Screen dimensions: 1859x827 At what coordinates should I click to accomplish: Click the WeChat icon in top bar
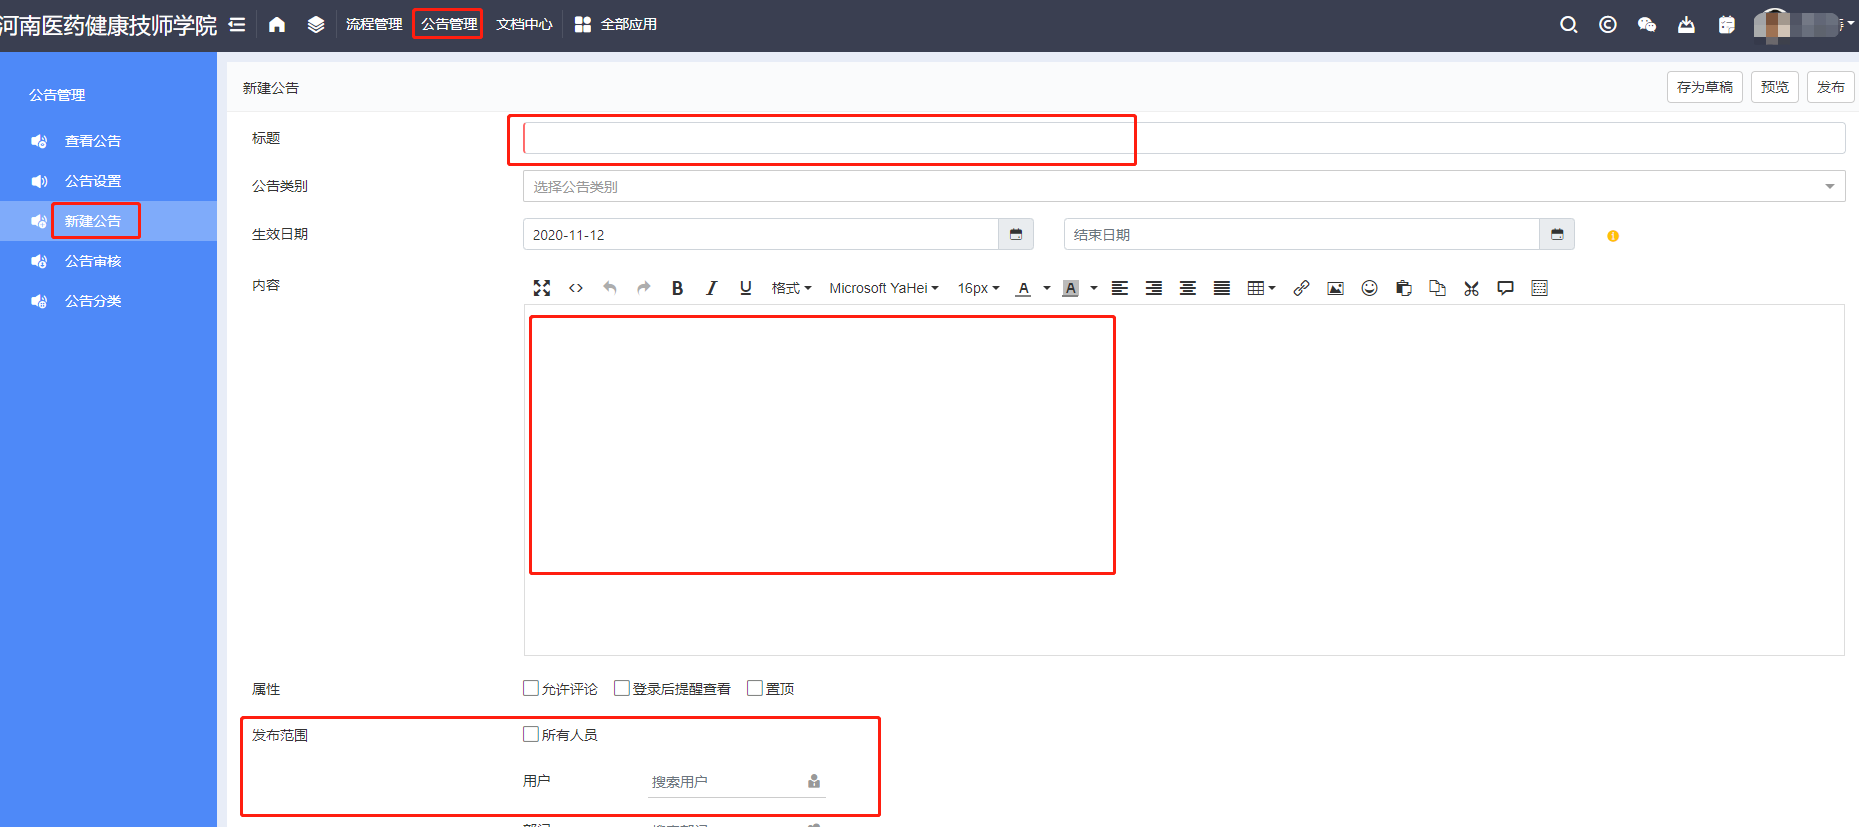tap(1647, 24)
